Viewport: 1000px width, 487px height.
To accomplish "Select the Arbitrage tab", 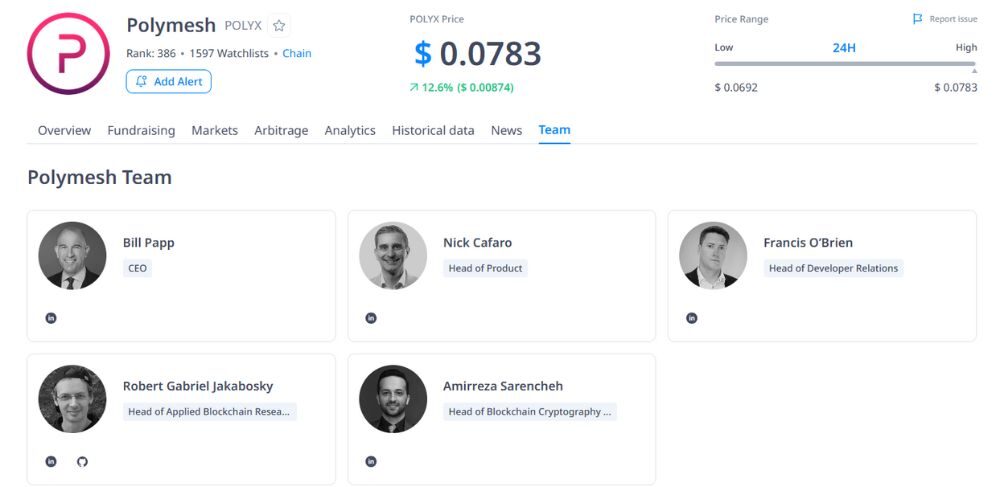I will coord(281,130).
